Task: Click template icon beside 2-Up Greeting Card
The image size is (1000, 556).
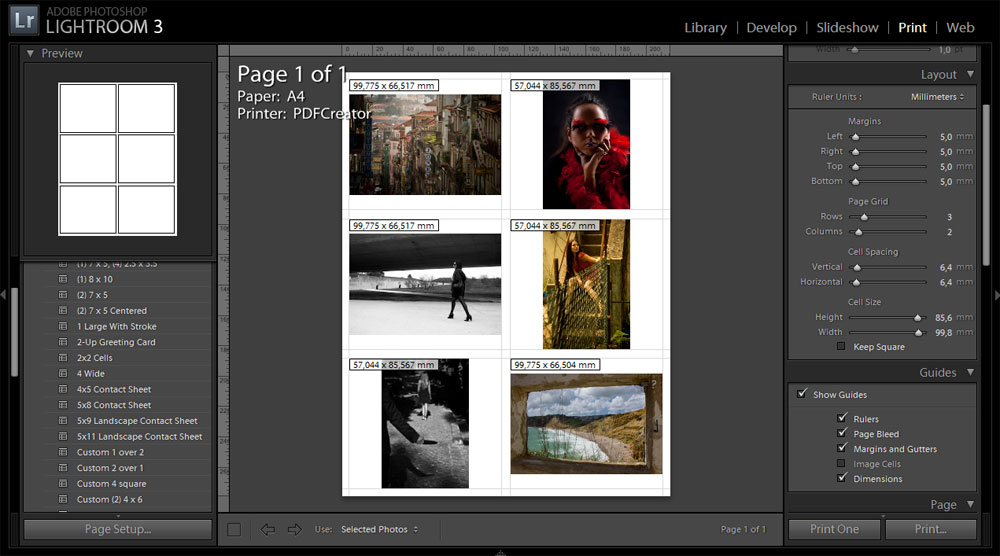Action: point(63,342)
